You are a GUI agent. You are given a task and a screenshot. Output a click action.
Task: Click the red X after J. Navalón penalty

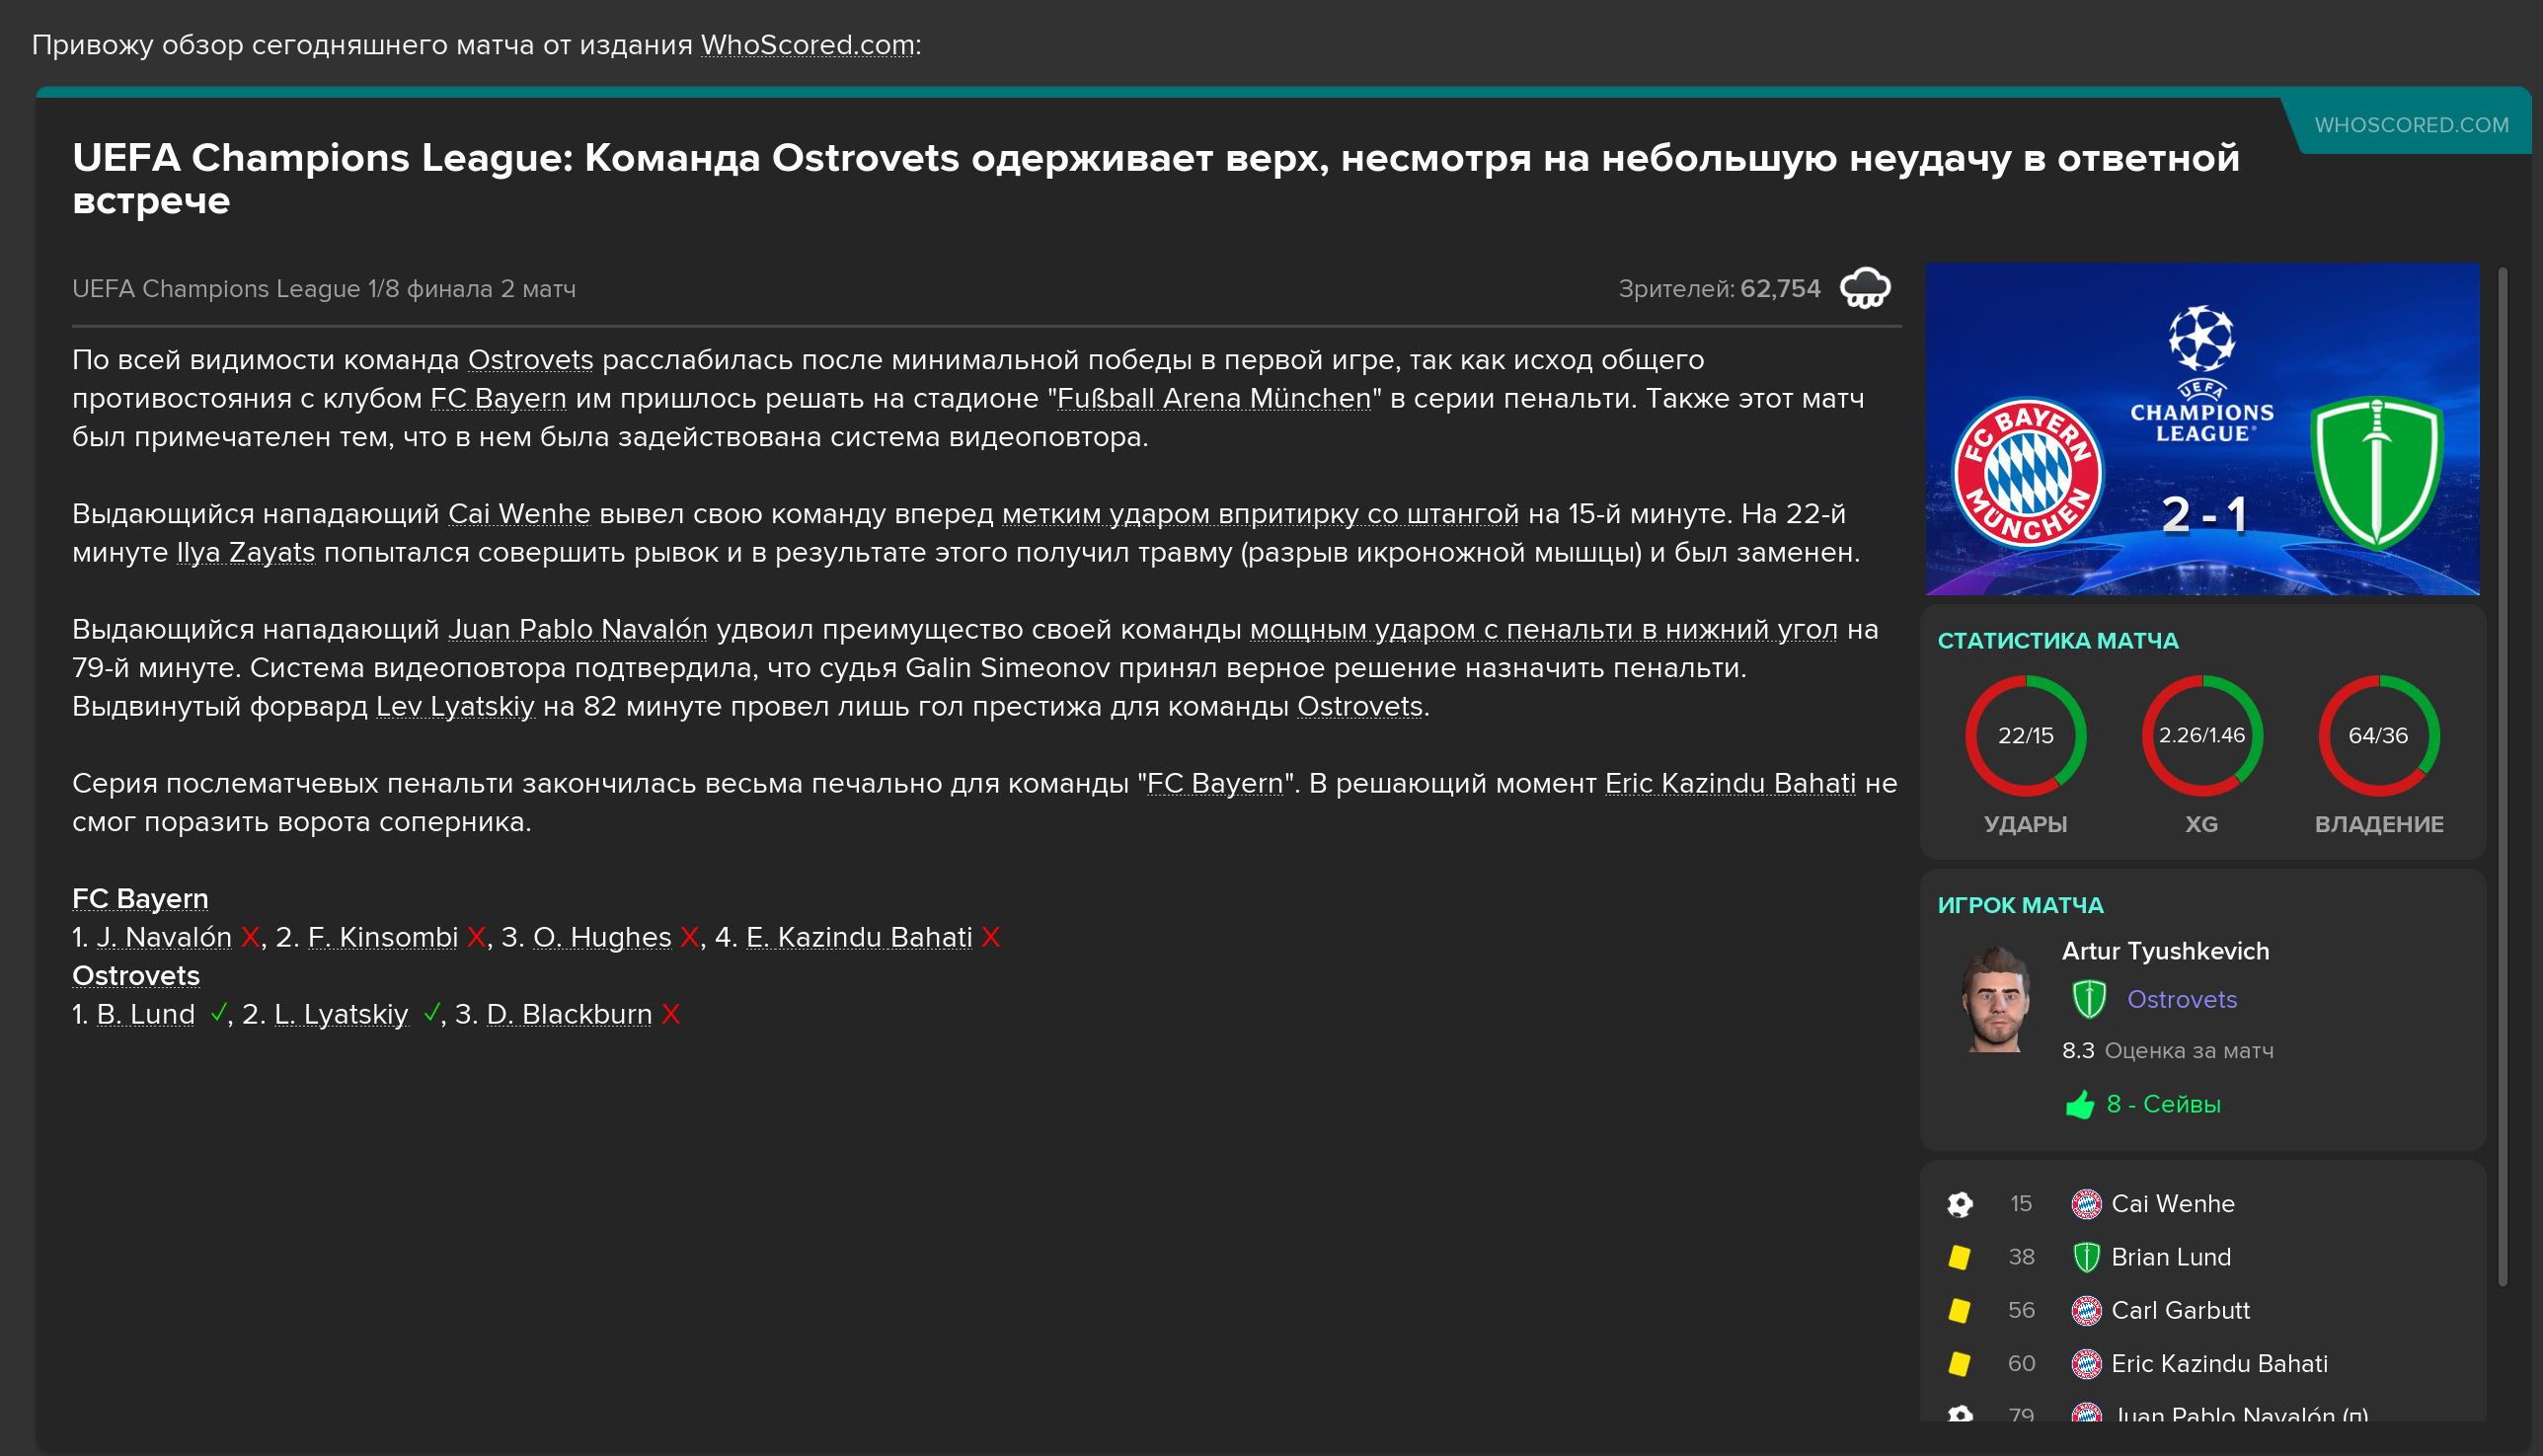coord(250,937)
